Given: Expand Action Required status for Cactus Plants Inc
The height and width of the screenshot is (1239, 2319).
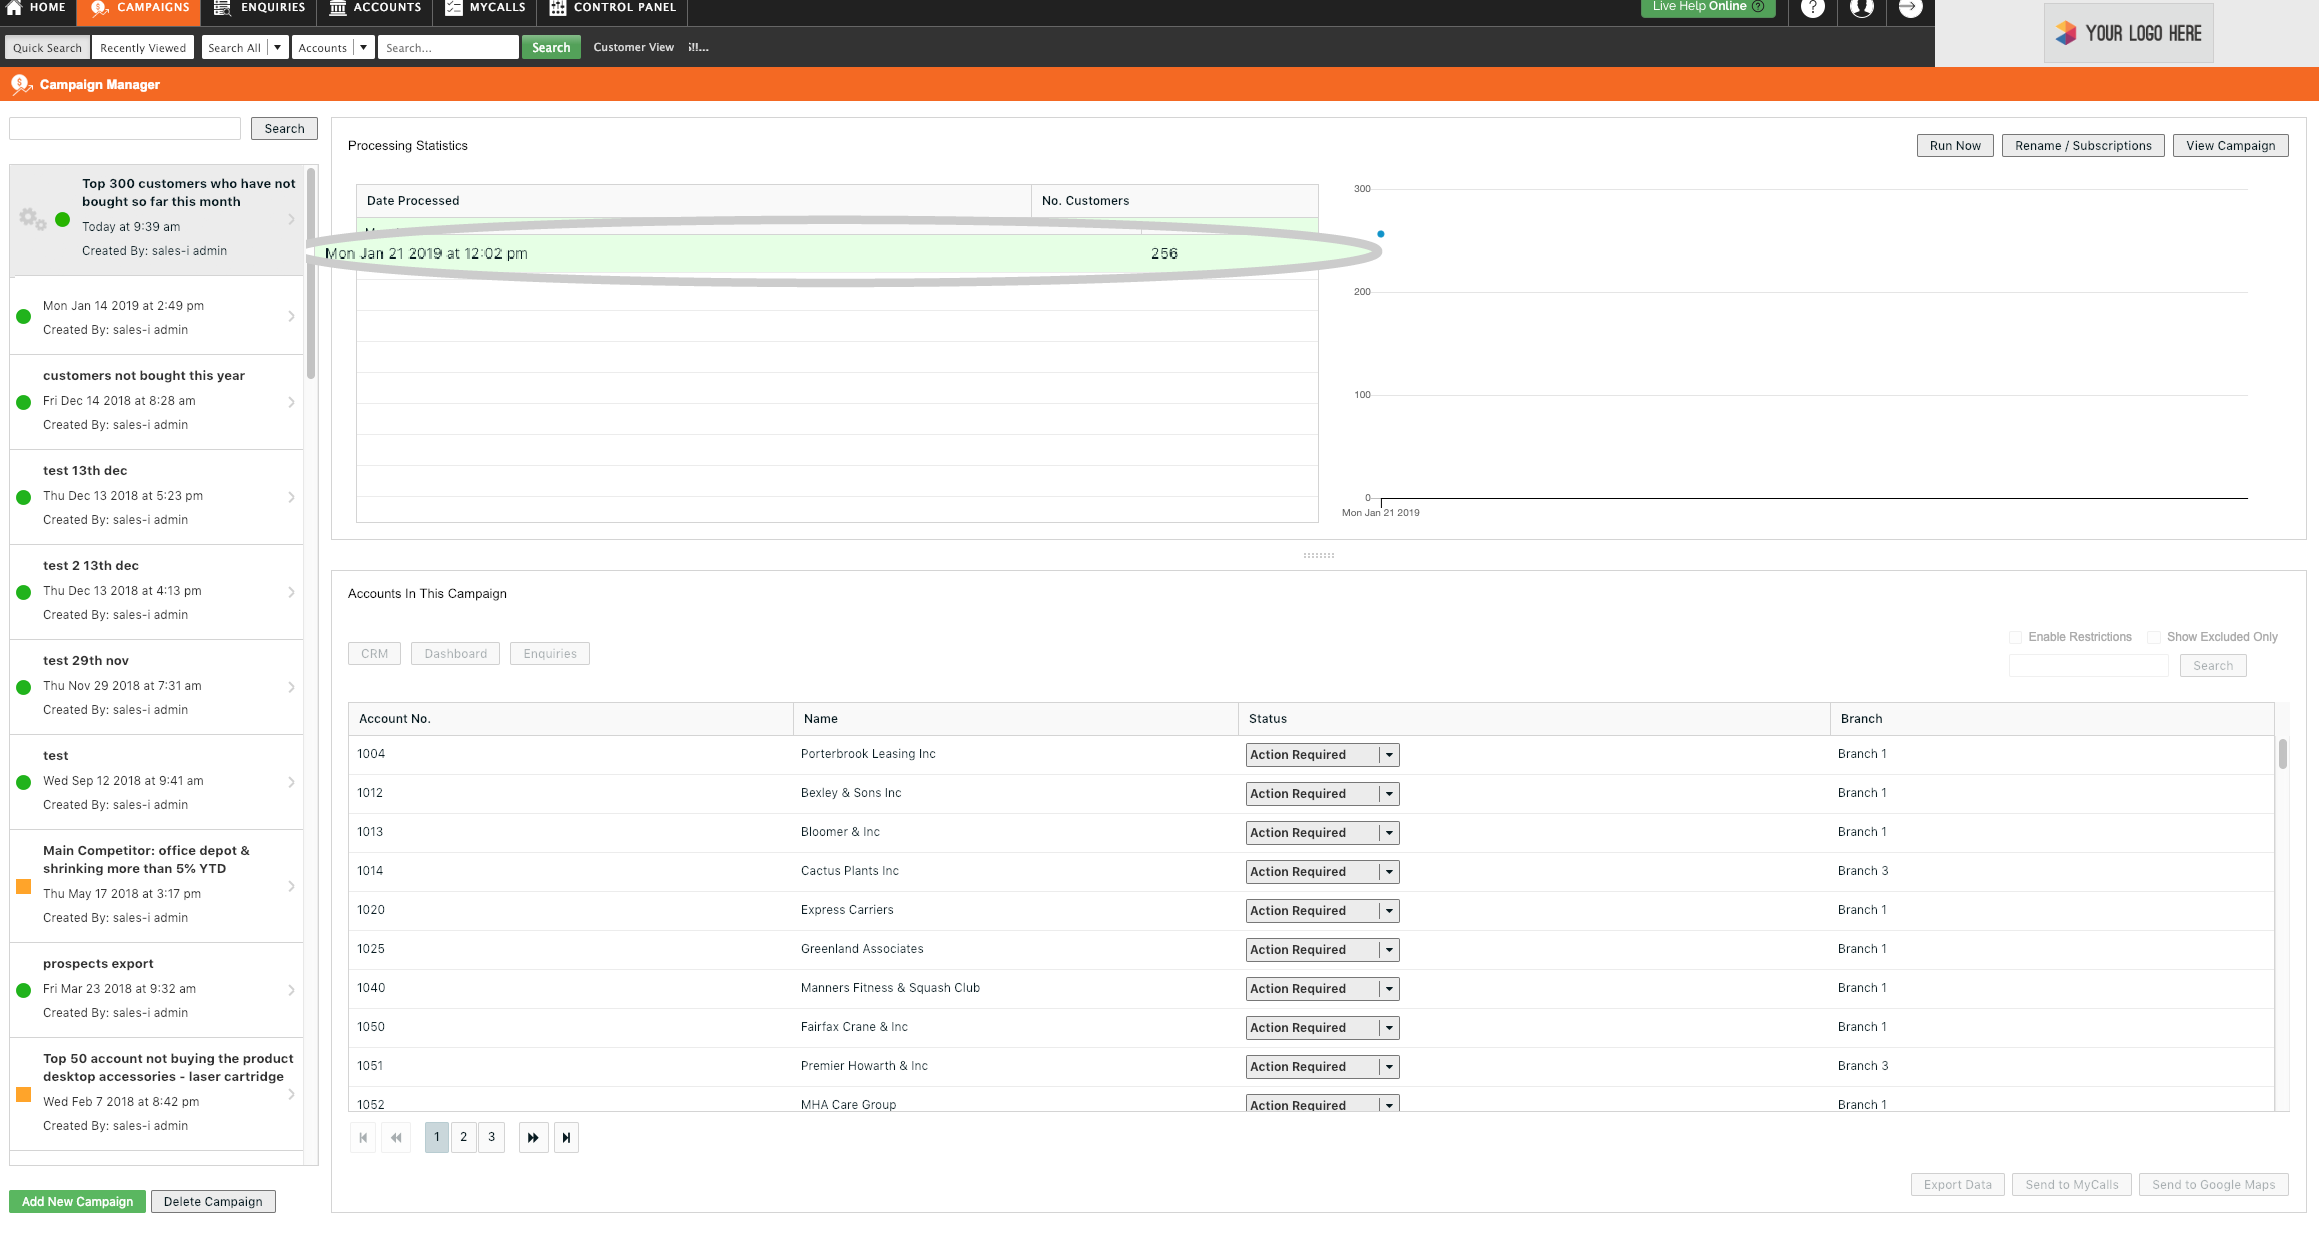Looking at the screenshot, I should 1390,871.
